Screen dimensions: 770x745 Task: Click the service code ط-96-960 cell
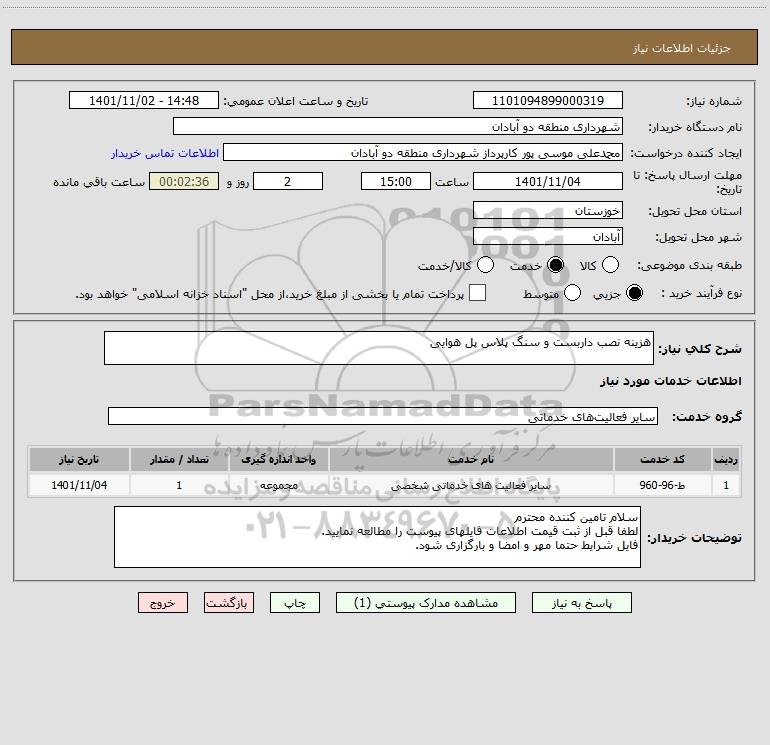click(662, 486)
